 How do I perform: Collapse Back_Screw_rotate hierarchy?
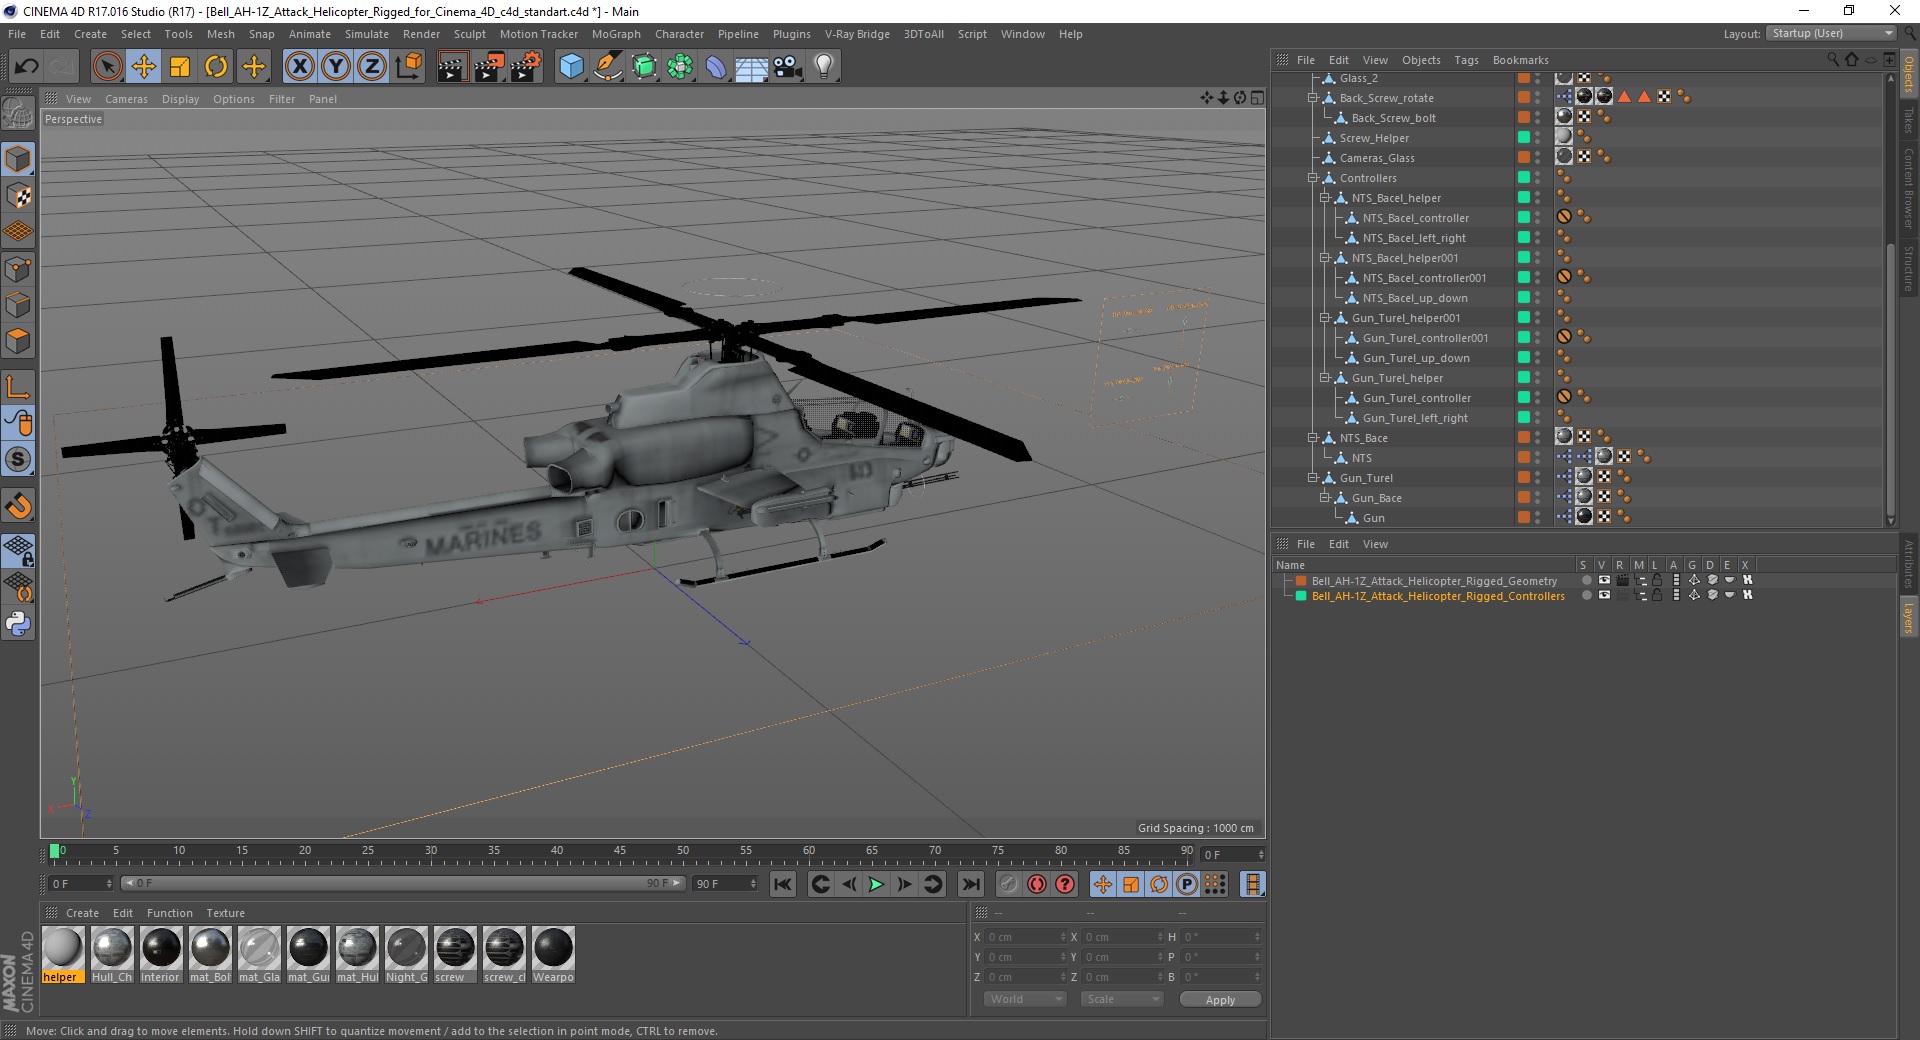point(1313,98)
